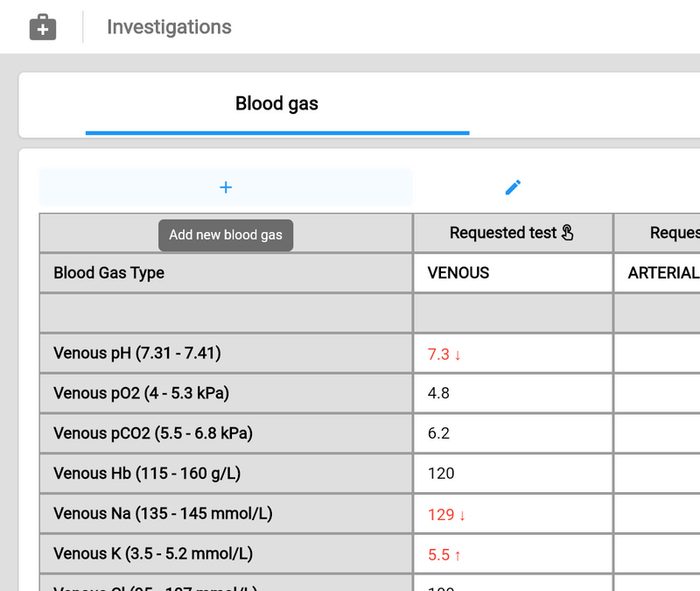The width and height of the screenshot is (700, 591).
Task: Click the VENOUS blood gas type cell
Action: [x=458, y=273]
